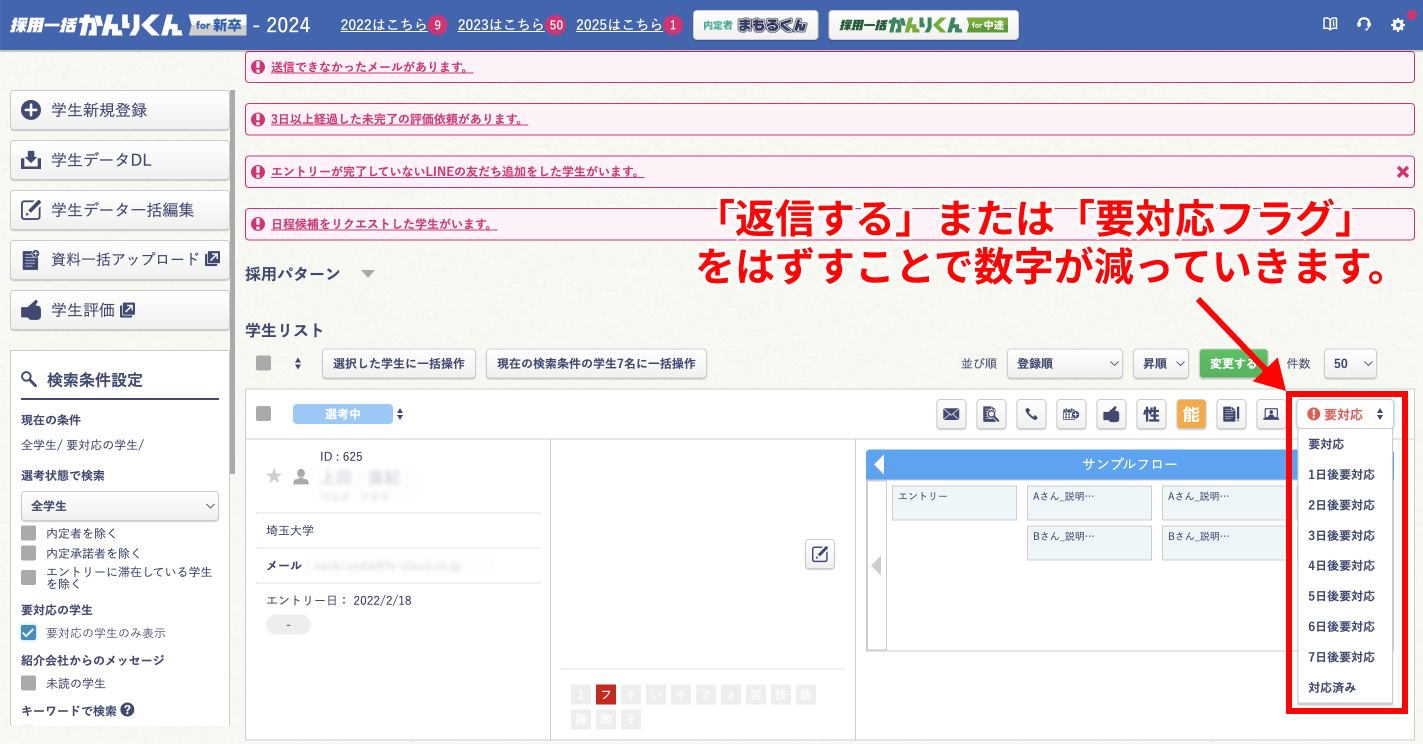Check the 未読の学生 filter checkbox

[27, 682]
